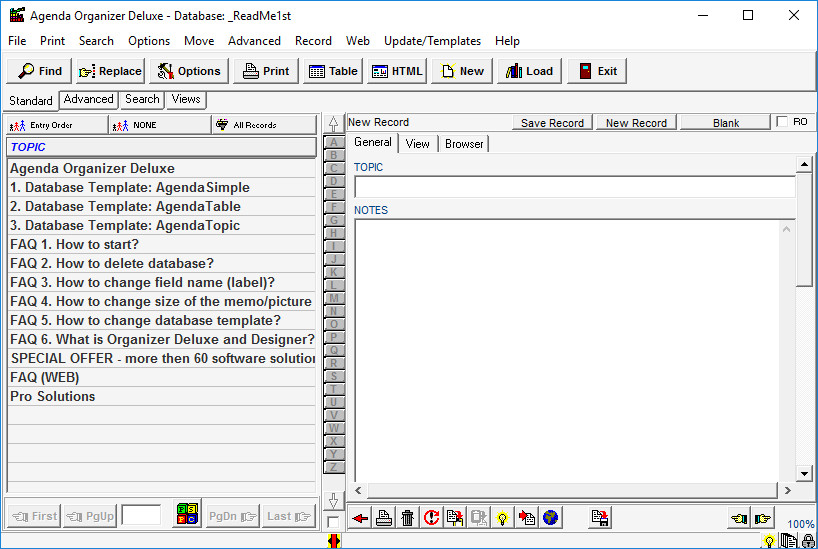Switch to the Advanced tab under the toolbar

89,99
